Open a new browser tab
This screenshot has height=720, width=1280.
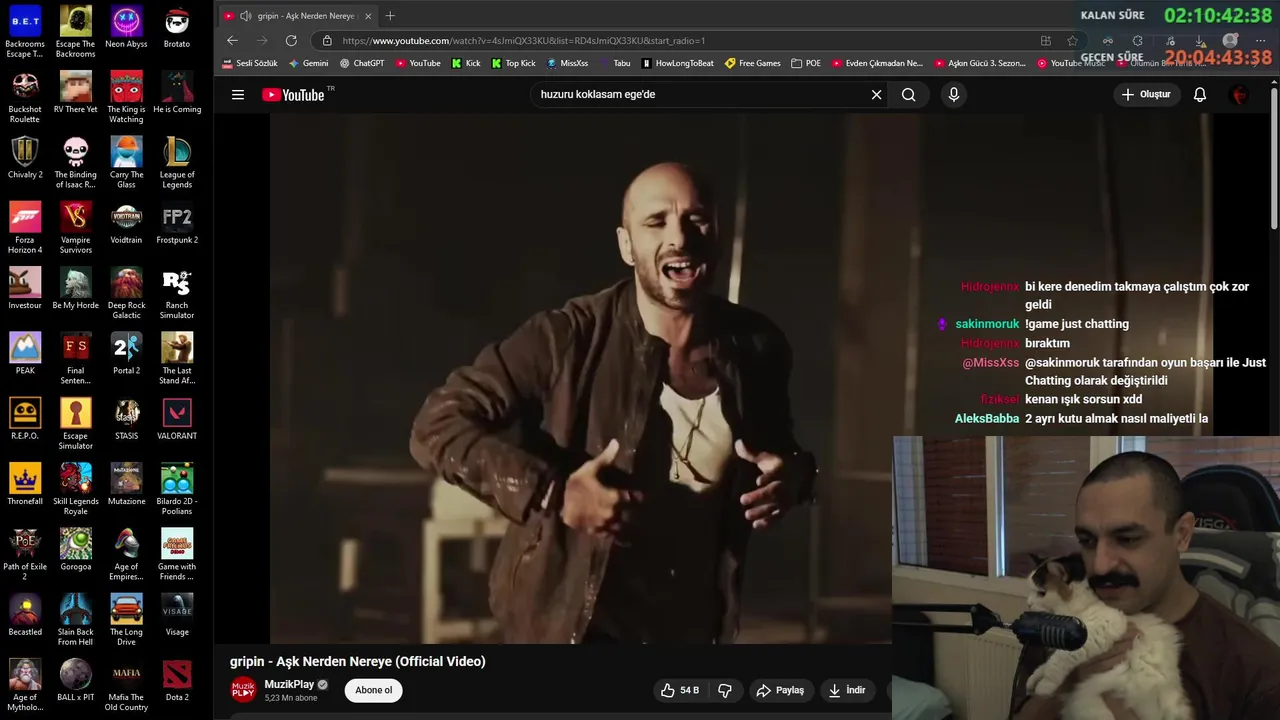click(x=390, y=15)
